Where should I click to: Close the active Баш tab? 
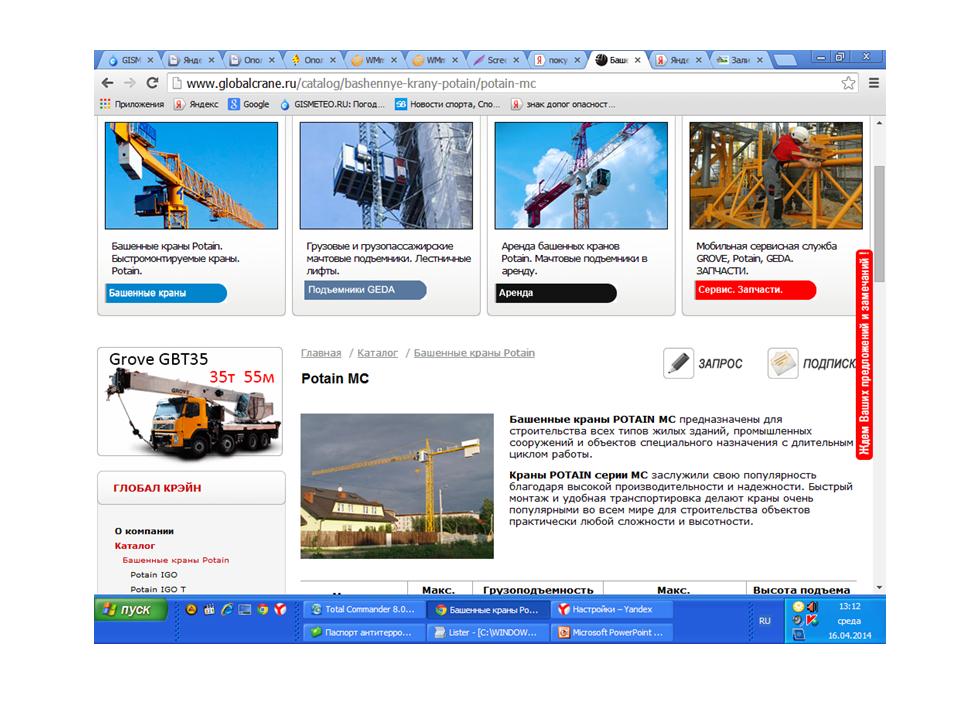(x=637, y=60)
